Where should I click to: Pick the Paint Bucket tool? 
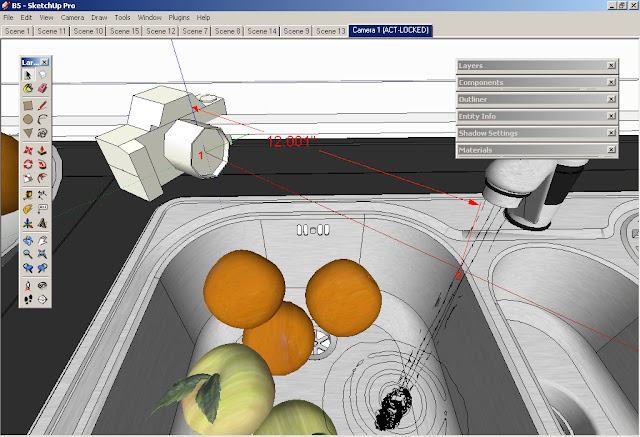28,88
